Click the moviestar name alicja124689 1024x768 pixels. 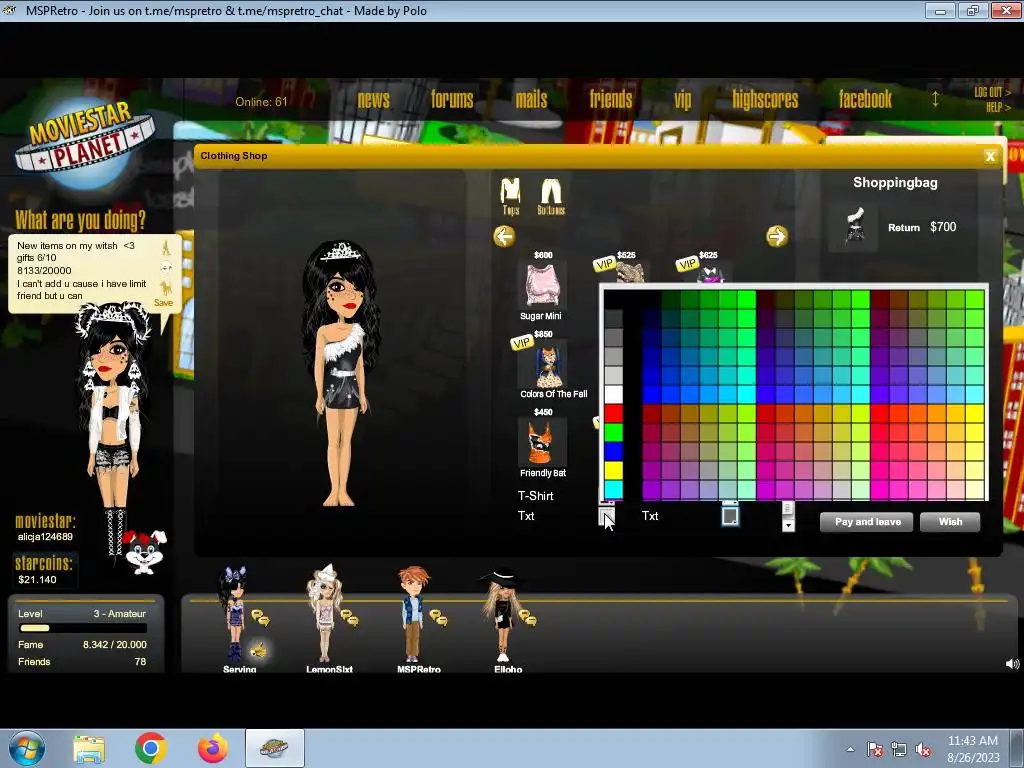tap(45, 537)
